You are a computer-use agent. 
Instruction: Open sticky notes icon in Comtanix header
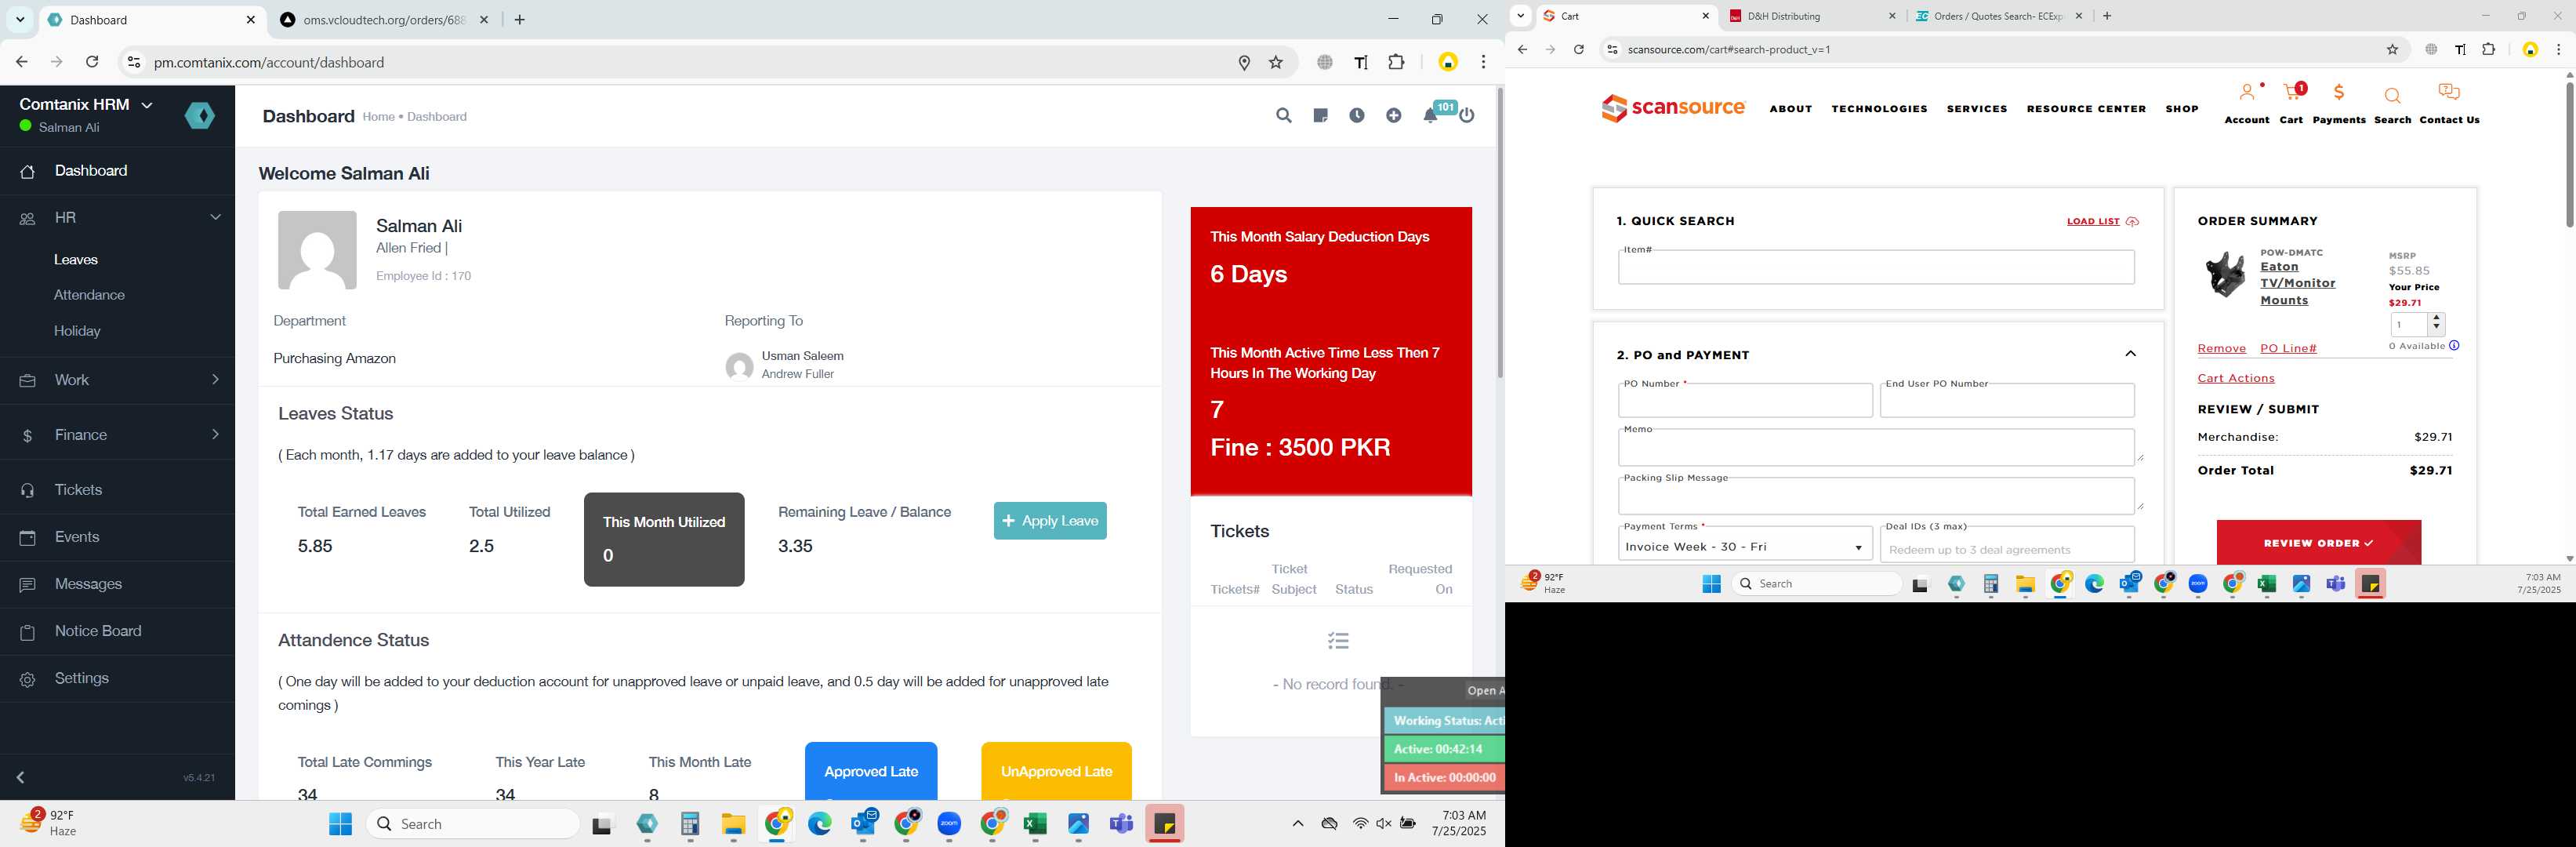[x=1320, y=116]
